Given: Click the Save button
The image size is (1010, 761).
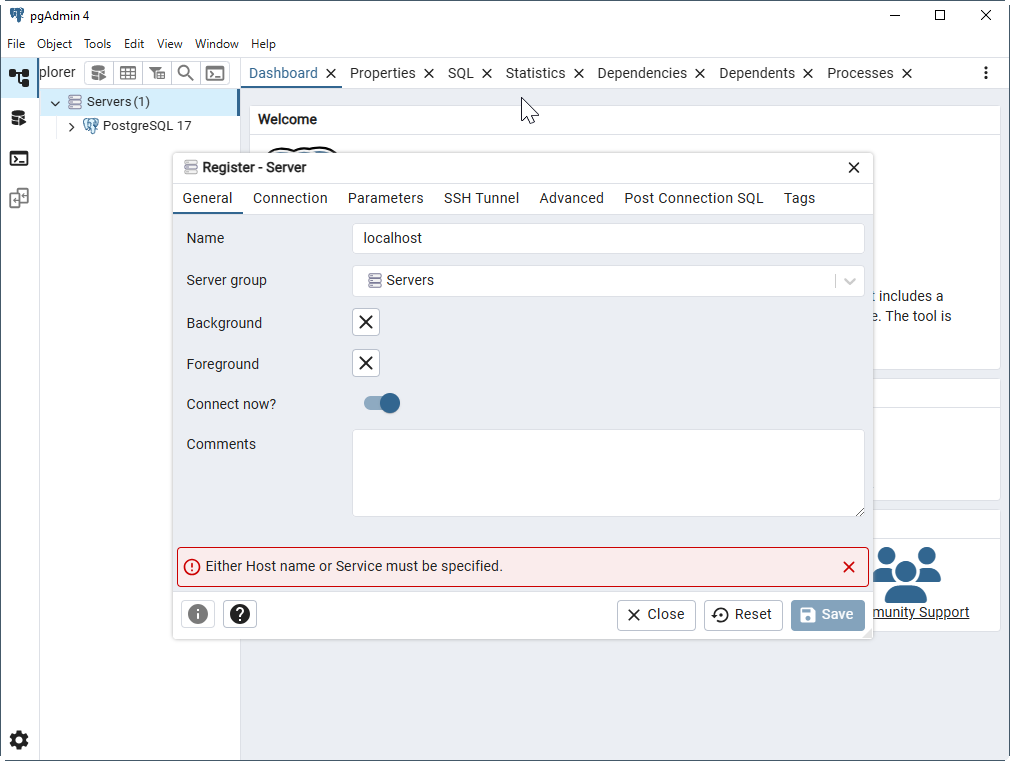Looking at the screenshot, I should (827, 615).
